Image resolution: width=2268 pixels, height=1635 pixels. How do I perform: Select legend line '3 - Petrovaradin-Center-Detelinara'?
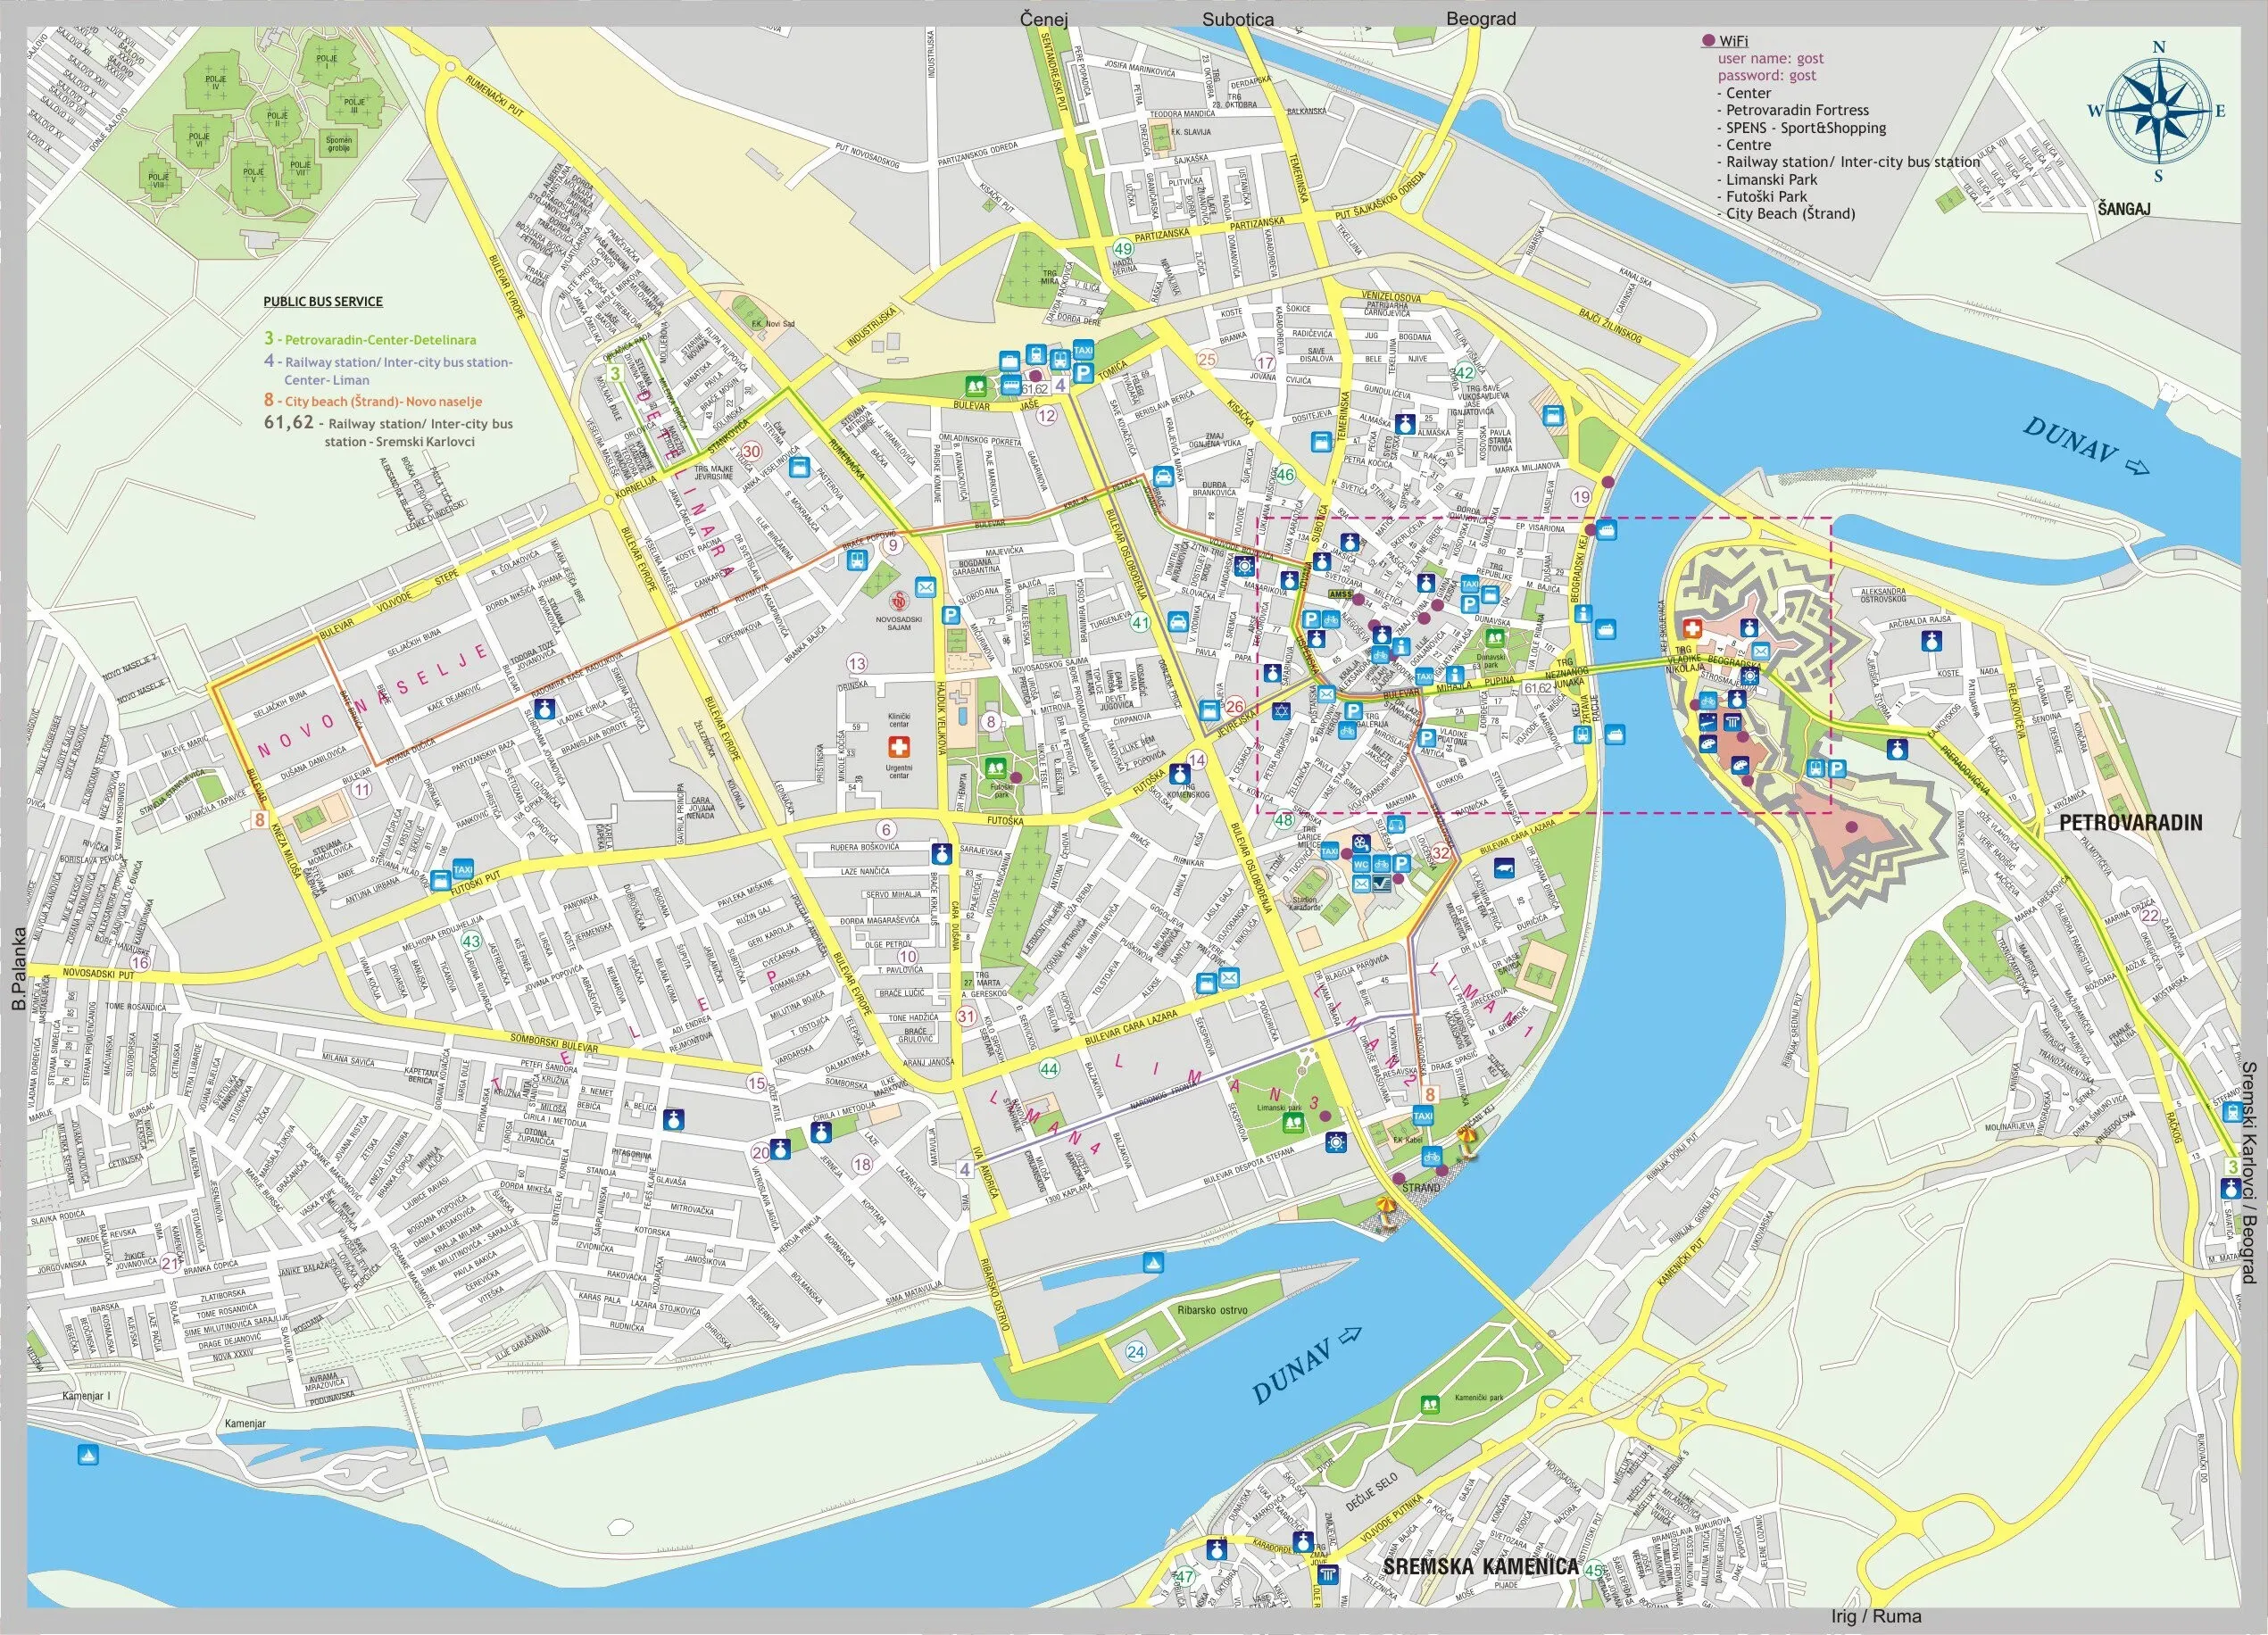tap(370, 340)
